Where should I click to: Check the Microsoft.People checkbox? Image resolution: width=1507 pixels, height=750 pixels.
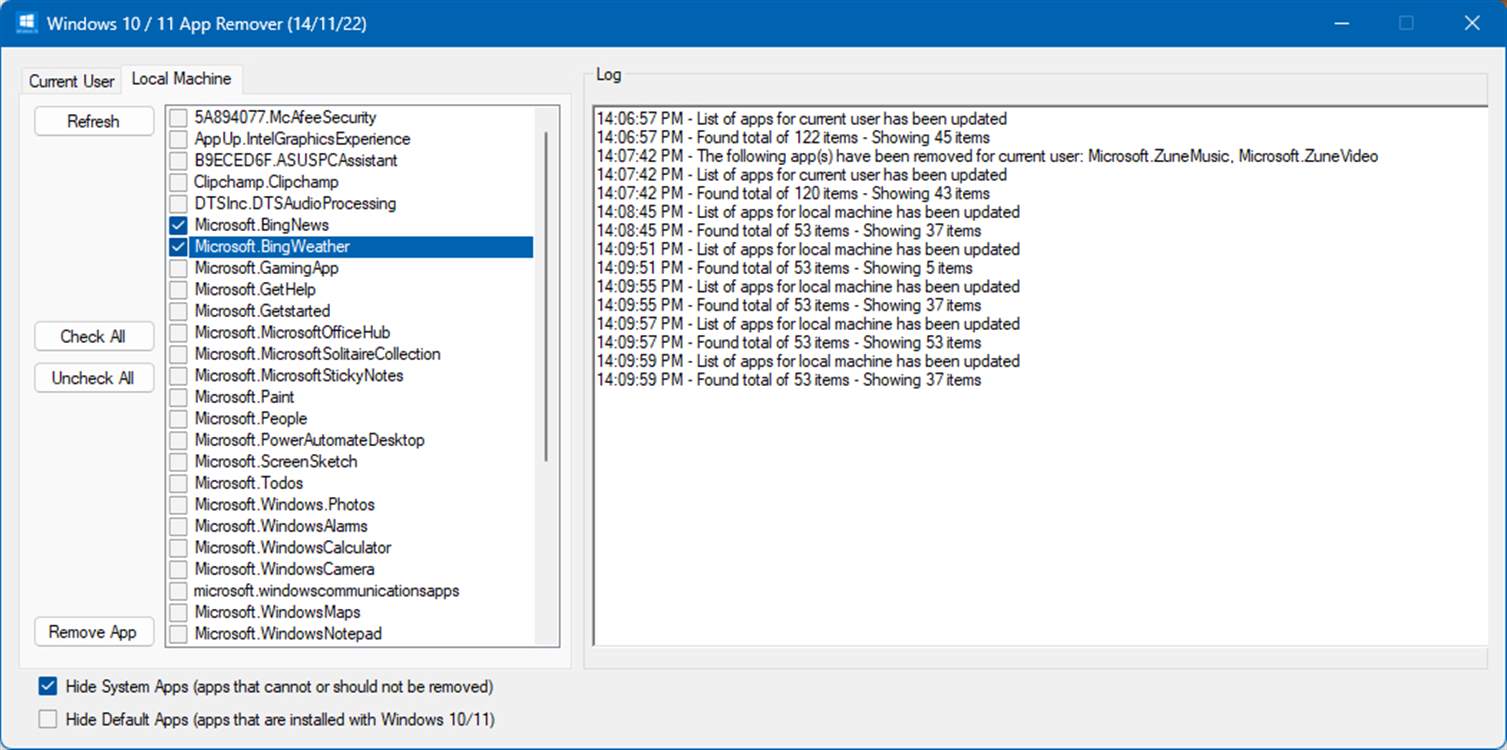point(178,418)
